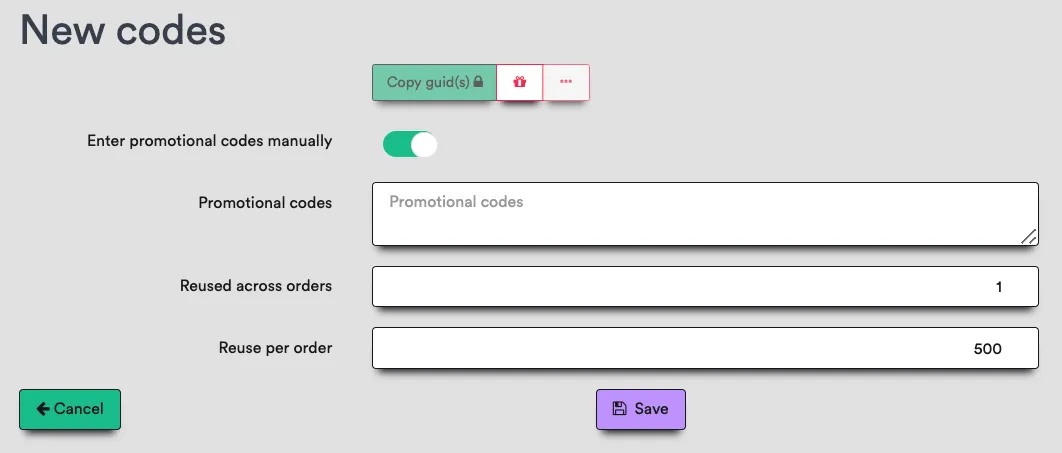Viewport: 1062px width, 453px height.
Task: Click the lock icon on Copy guid(s)
Action: click(x=478, y=81)
